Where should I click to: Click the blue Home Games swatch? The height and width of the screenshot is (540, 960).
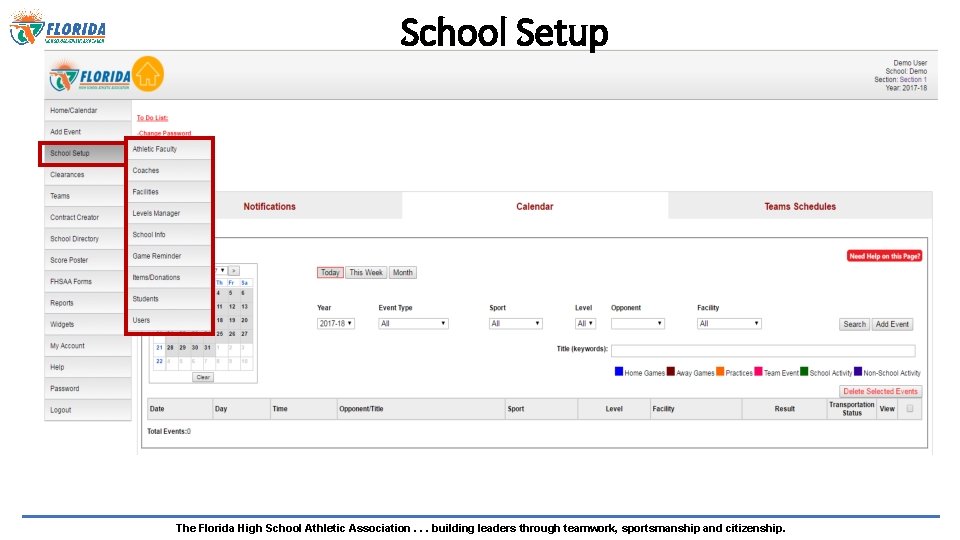[x=619, y=372]
